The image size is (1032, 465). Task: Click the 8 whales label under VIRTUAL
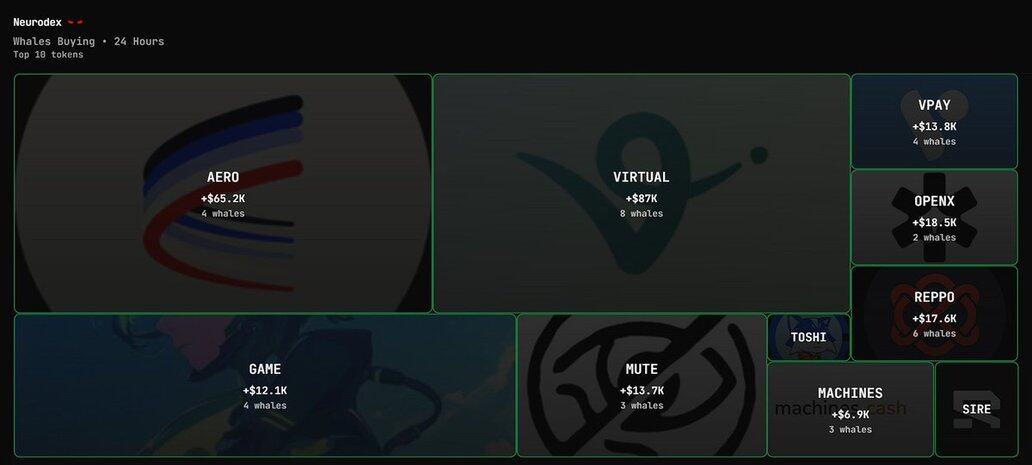642,214
